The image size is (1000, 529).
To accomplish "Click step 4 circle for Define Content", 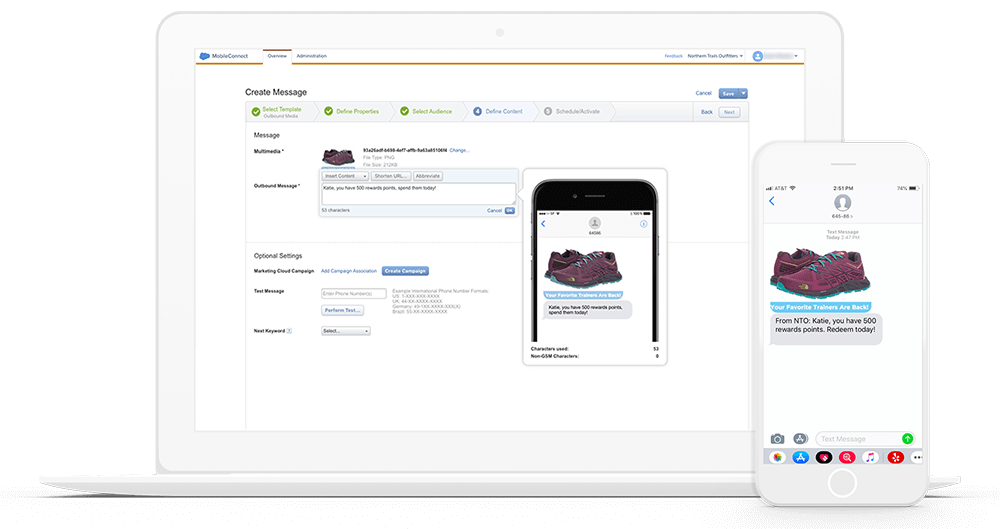I will pyautogui.click(x=477, y=111).
